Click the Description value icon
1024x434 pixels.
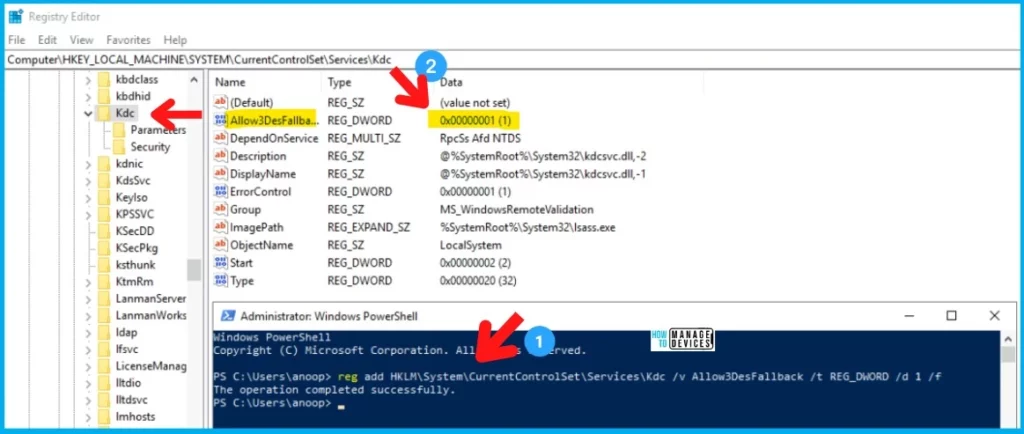click(x=221, y=156)
